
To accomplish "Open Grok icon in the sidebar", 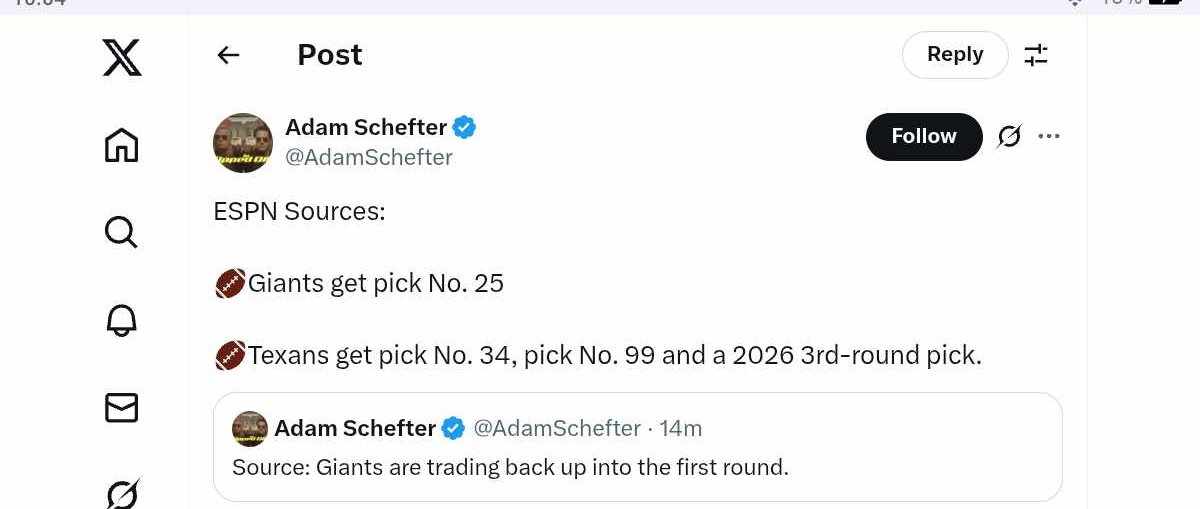I will pos(121,493).
